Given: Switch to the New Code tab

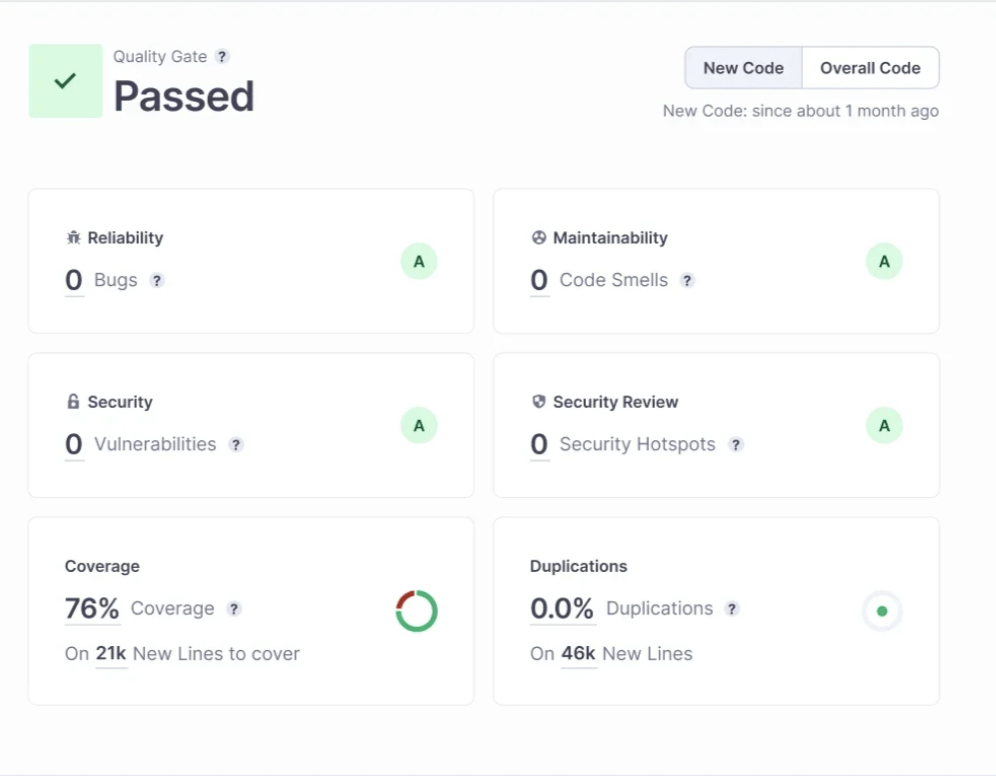Looking at the screenshot, I should click(x=743, y=68).
